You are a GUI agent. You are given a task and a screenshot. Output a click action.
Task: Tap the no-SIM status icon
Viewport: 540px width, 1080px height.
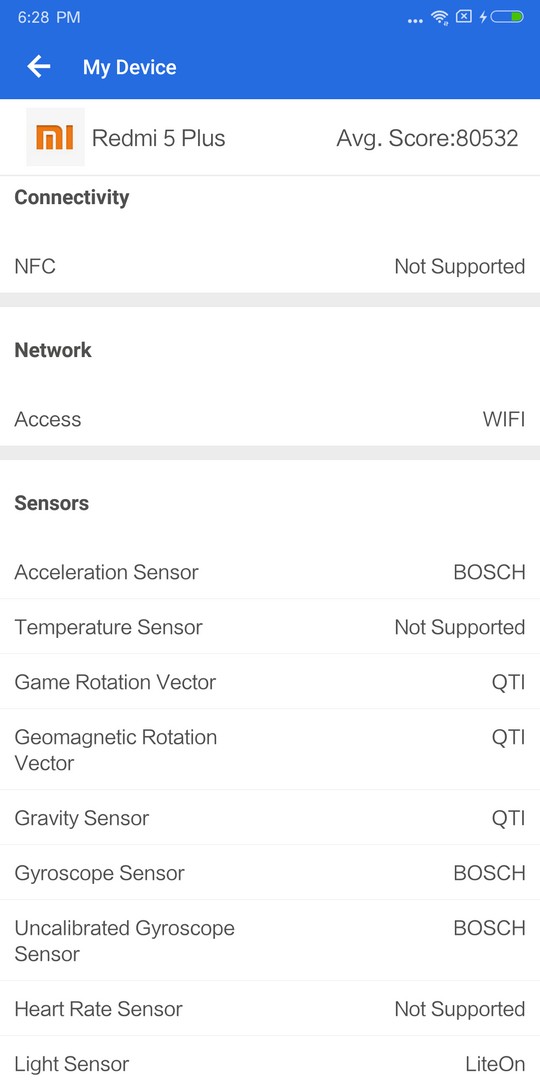(x=464, y=17)
